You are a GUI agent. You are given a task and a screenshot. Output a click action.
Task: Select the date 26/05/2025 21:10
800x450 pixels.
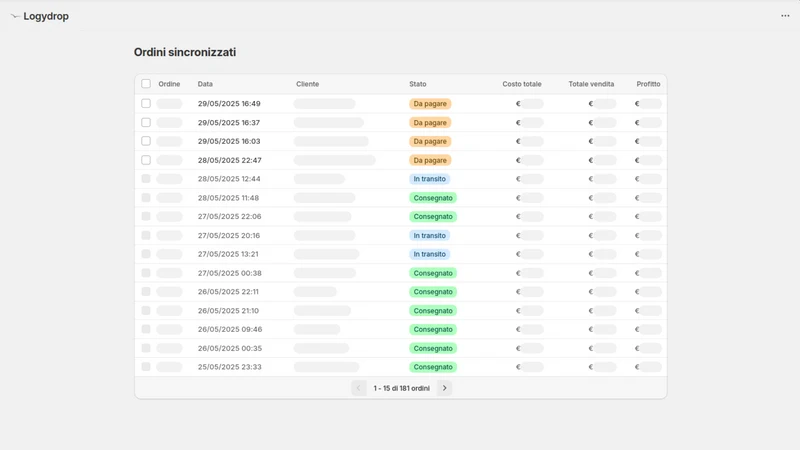[228, 311]
